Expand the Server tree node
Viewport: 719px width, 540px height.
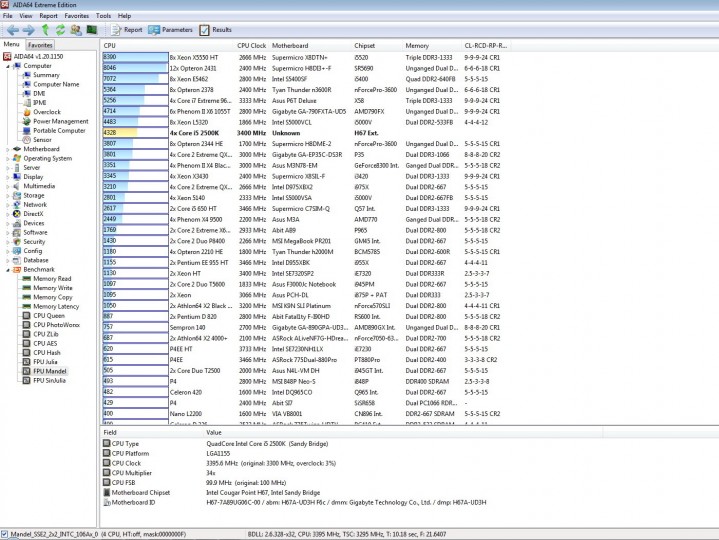[8, 168]
